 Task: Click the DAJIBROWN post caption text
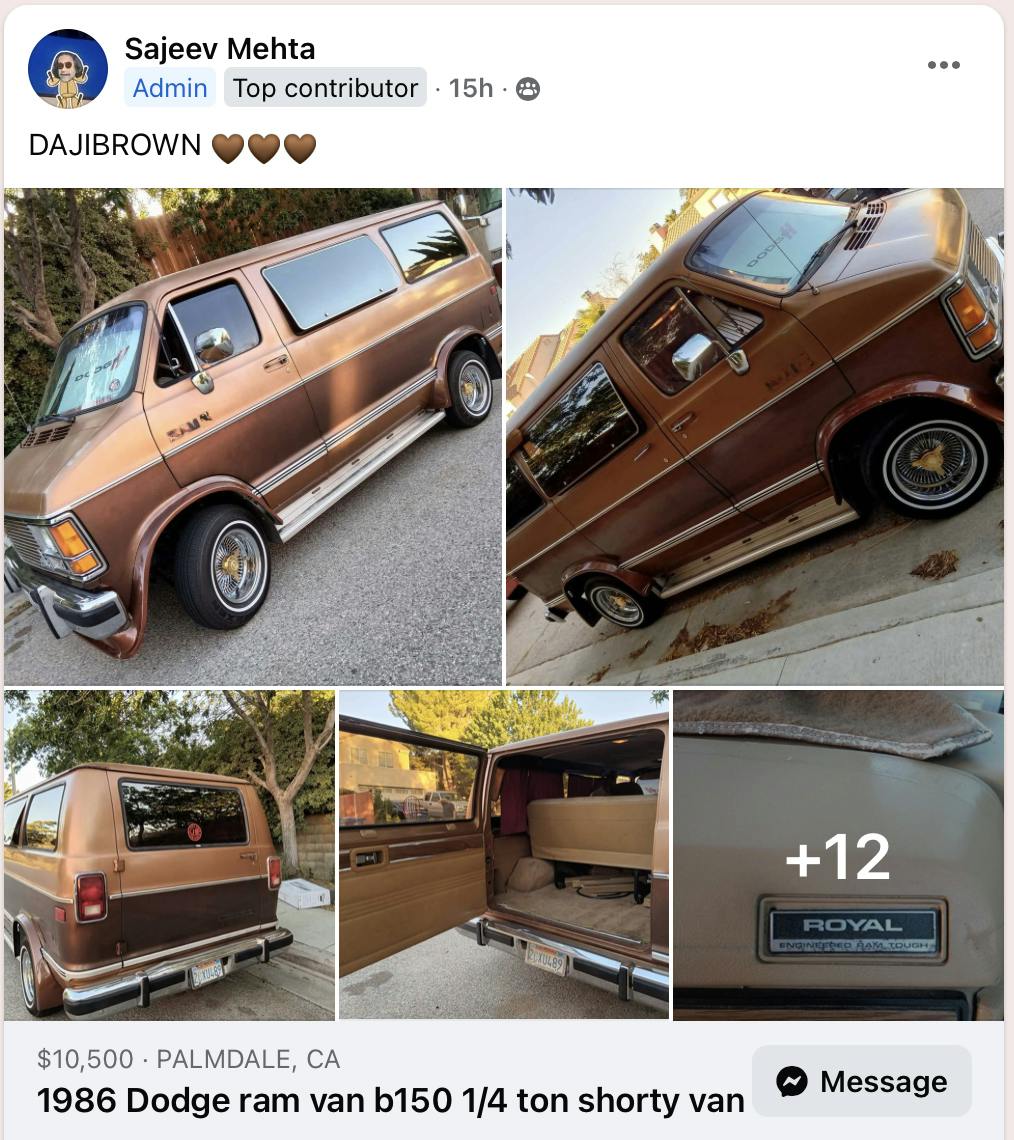click(115, 145)
